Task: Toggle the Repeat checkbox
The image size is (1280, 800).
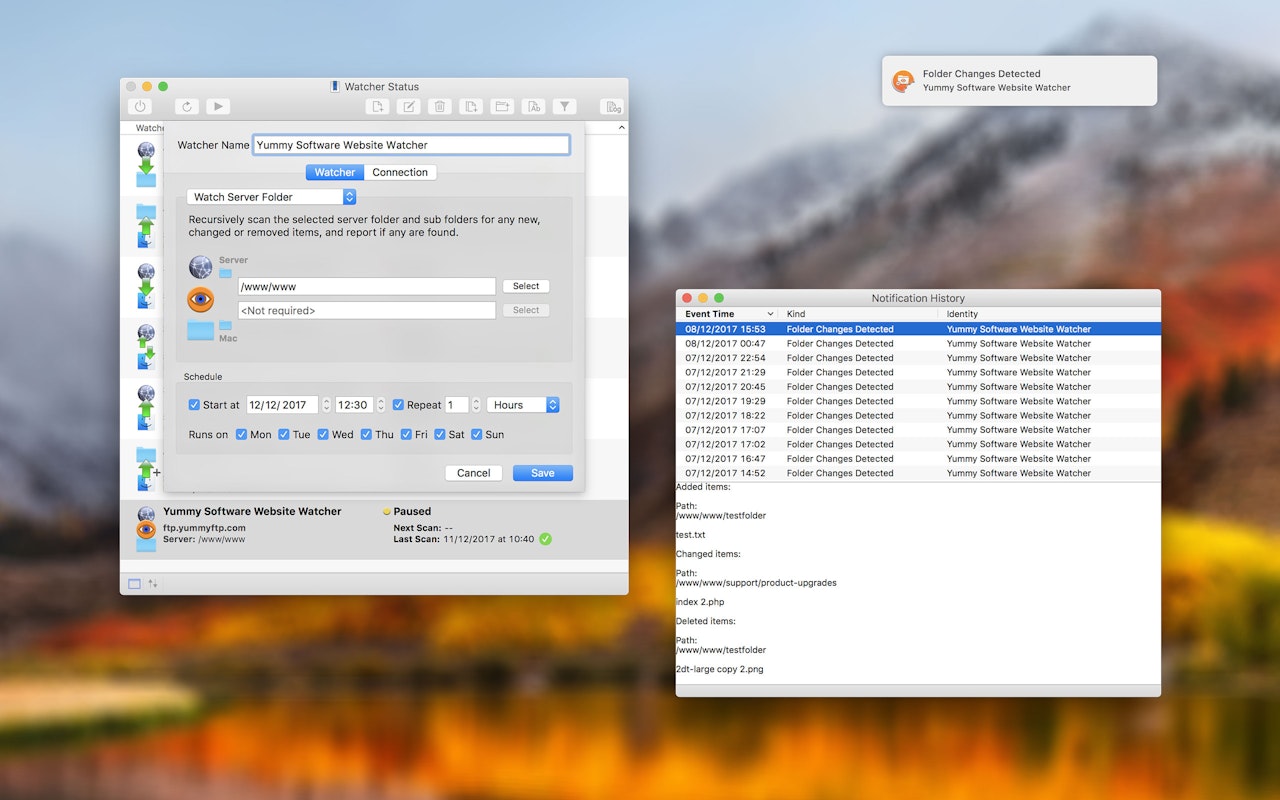Action: (x=398, y=405)
